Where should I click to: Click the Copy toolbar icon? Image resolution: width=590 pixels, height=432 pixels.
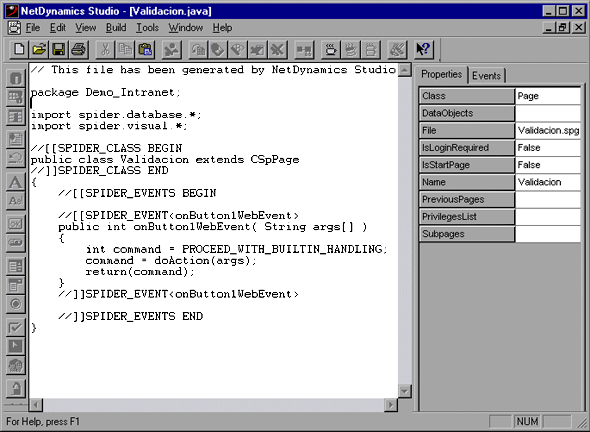125,49
